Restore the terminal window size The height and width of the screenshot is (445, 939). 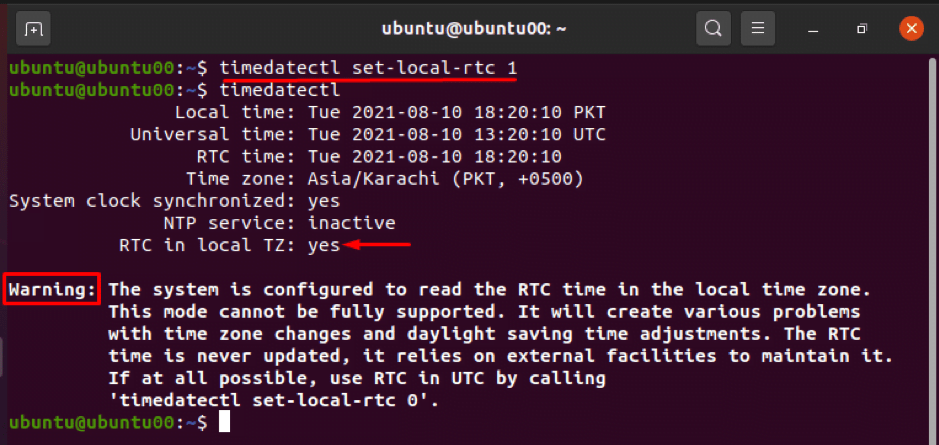[x=862, y=28]
